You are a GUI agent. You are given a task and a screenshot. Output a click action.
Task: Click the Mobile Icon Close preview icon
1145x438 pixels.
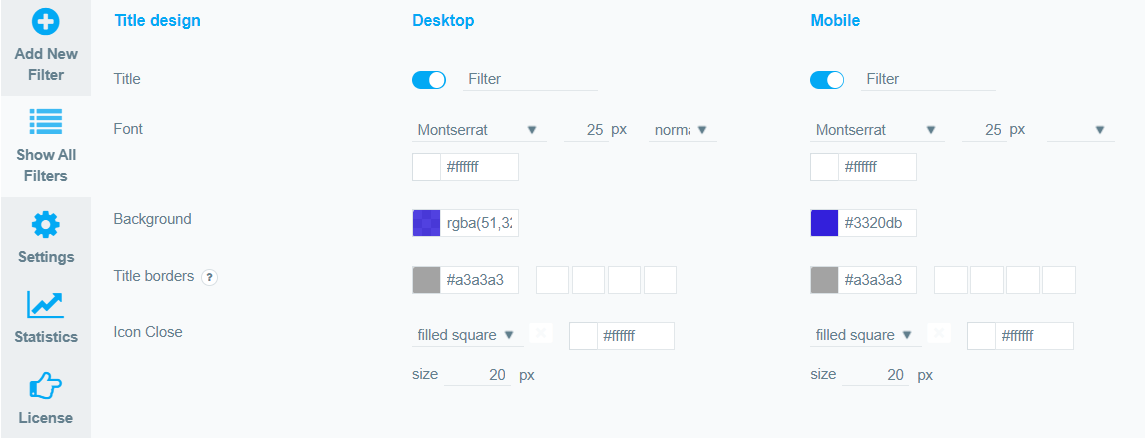click(939, 334)
